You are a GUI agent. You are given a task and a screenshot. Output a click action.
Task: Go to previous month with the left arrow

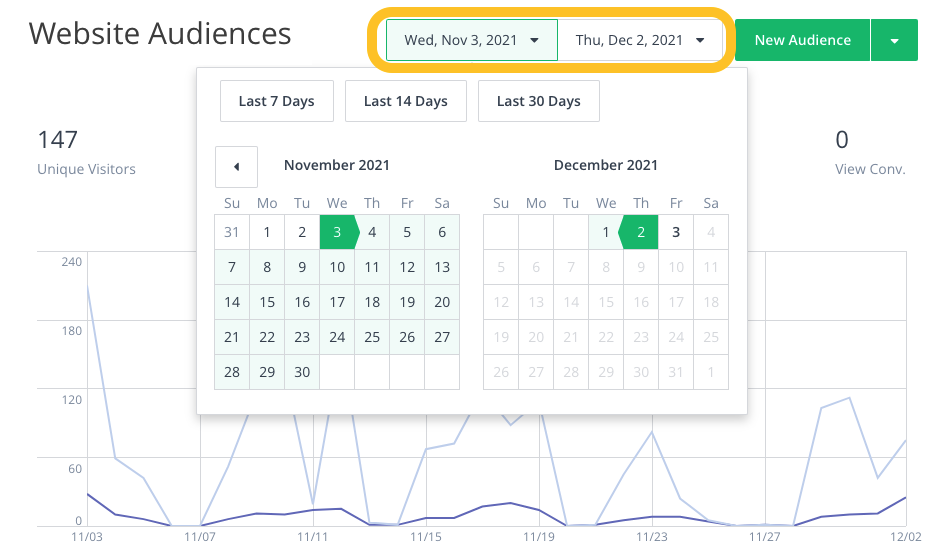236,167
